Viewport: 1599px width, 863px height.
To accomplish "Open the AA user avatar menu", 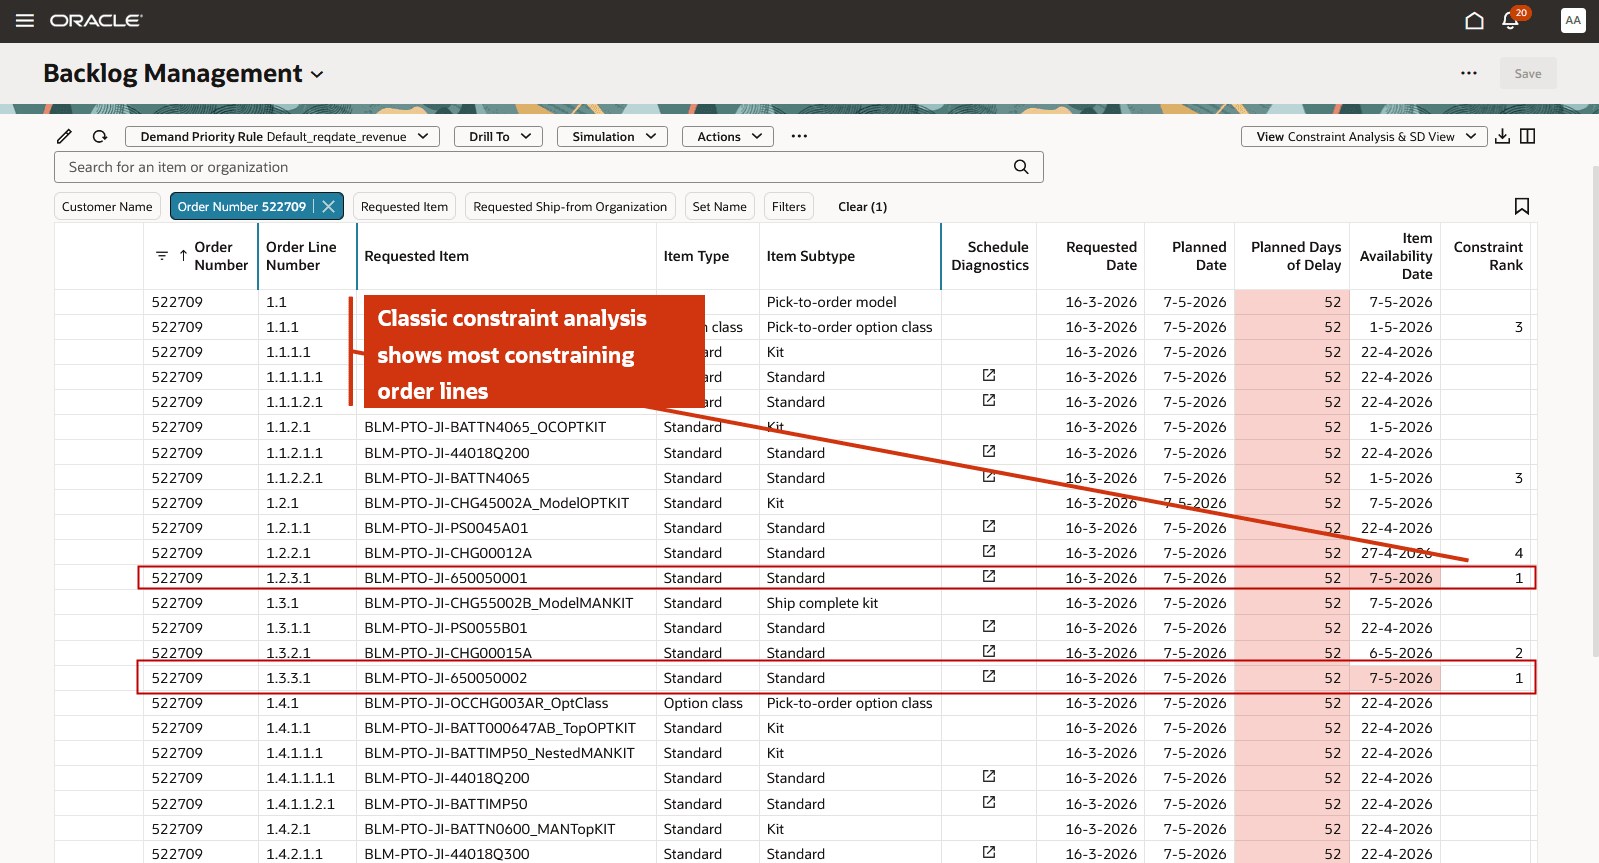I will [x=1573, y=21].
